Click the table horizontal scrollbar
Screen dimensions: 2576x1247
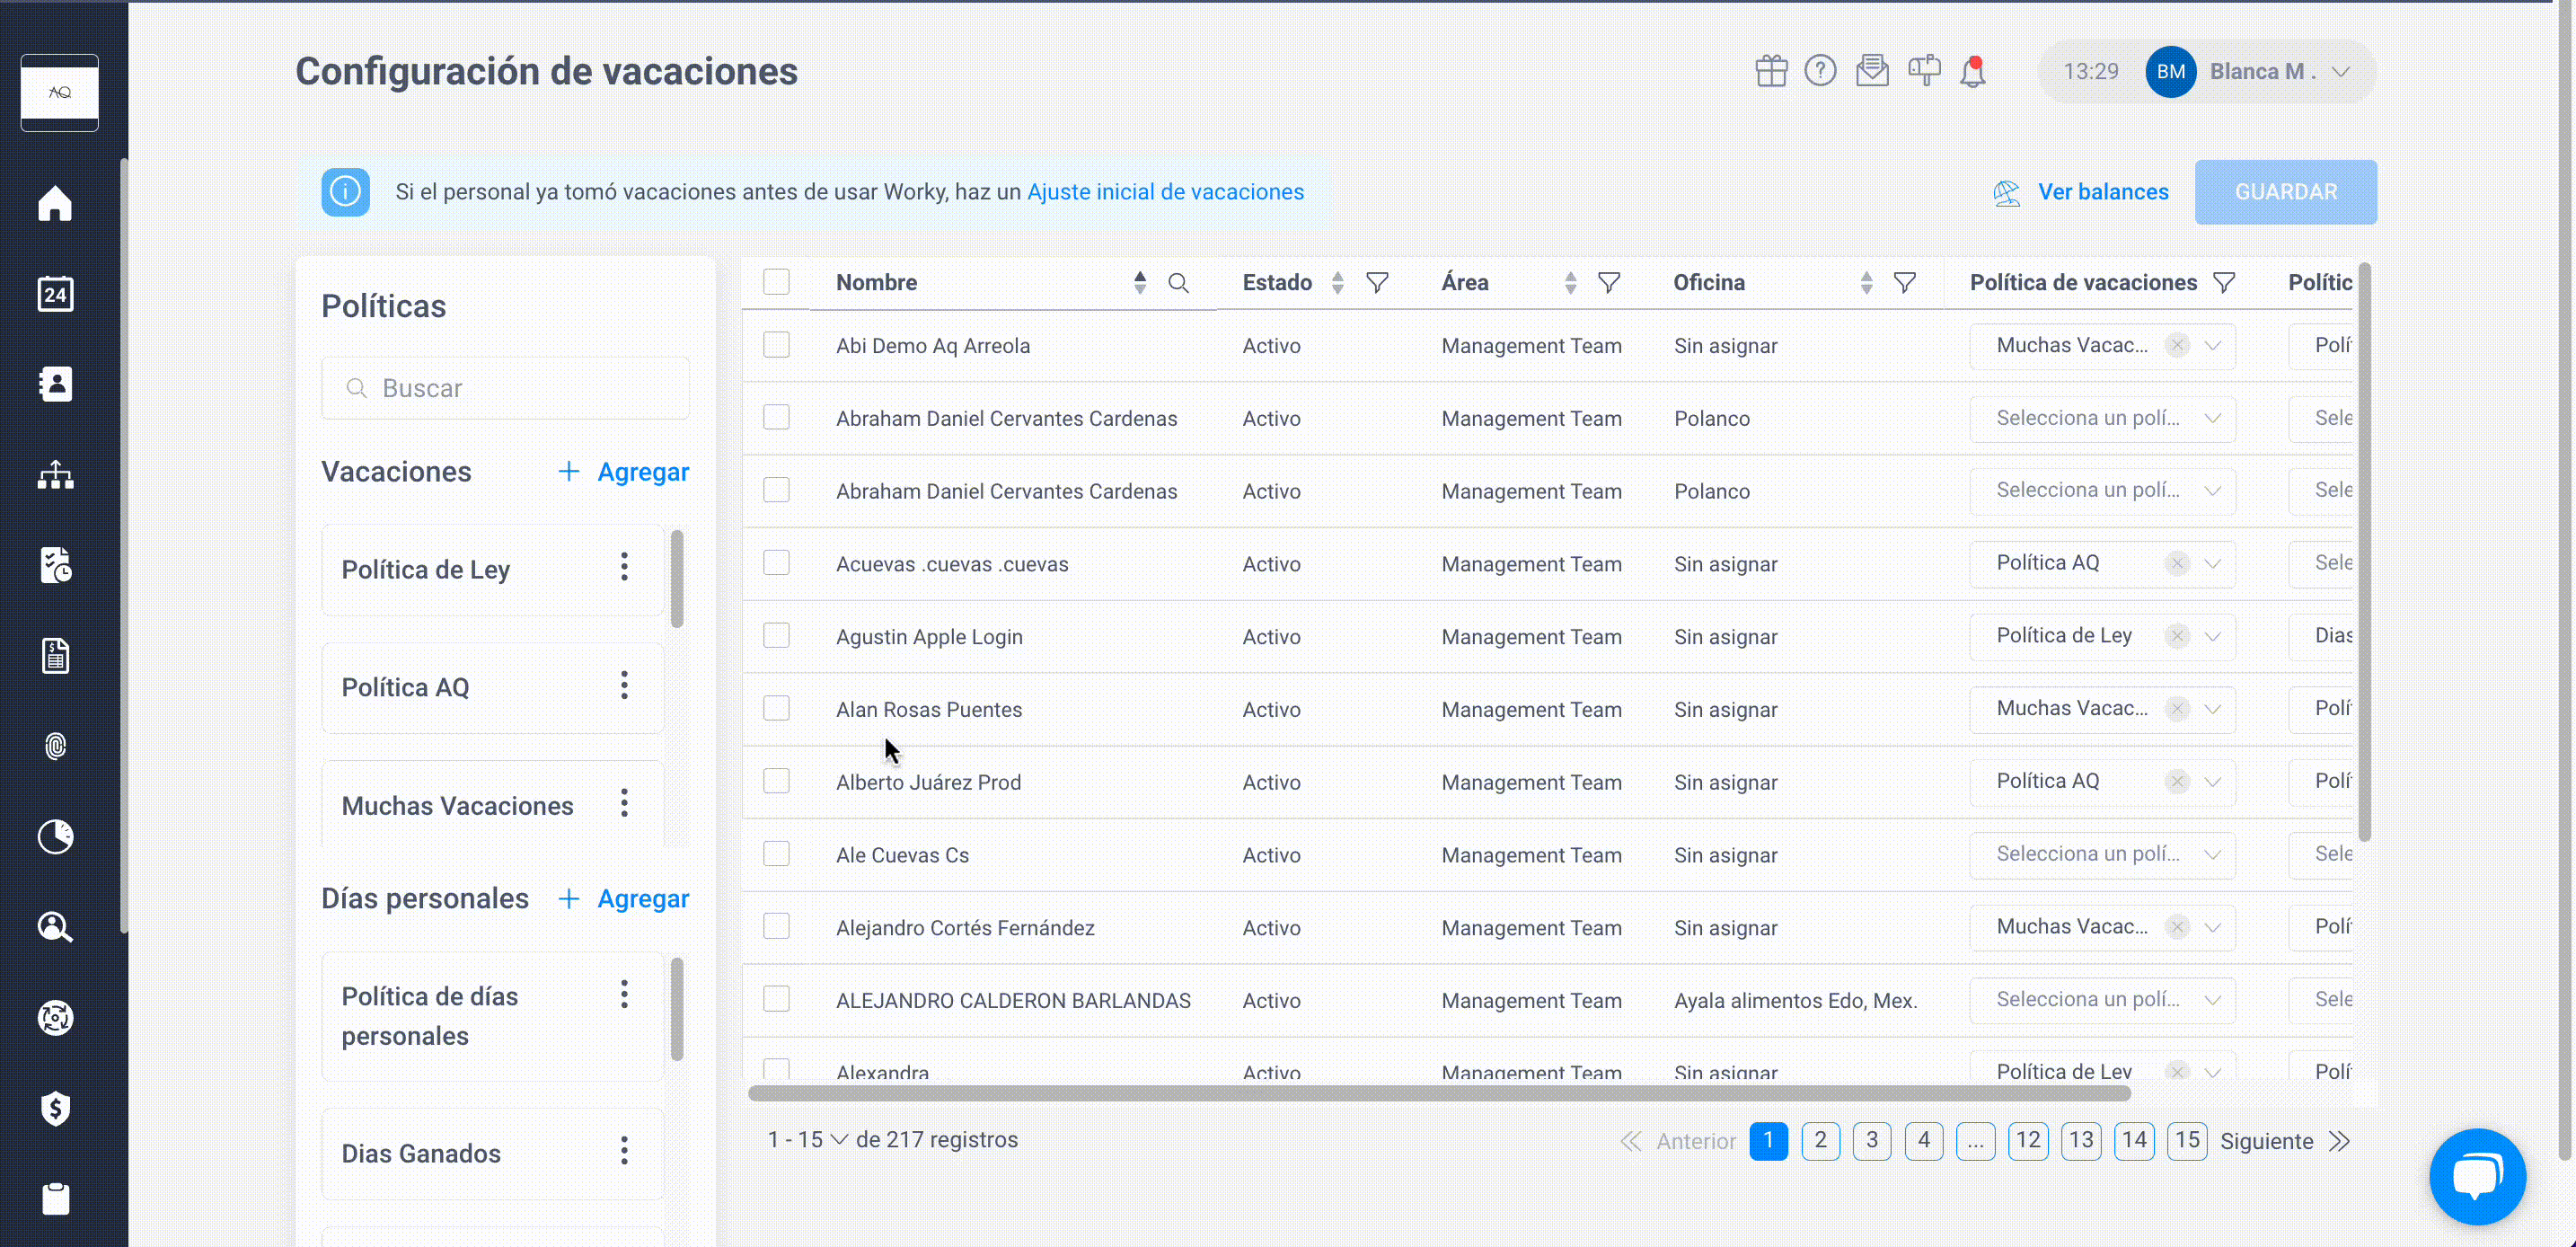coord(1439,1093)
